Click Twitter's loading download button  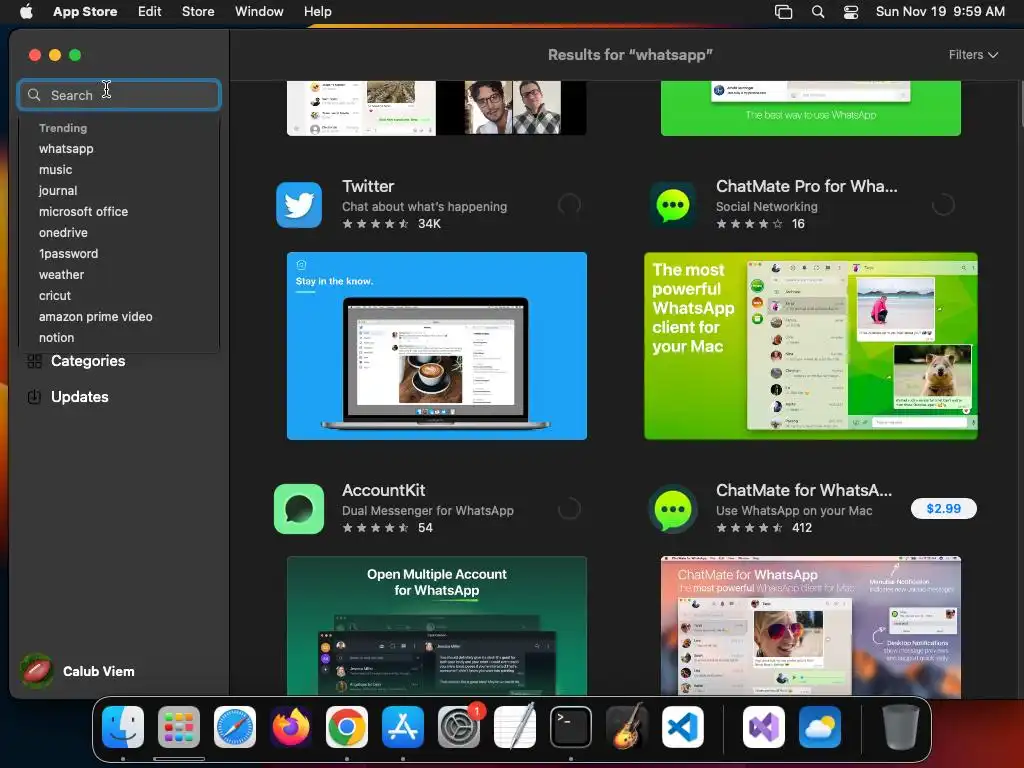(x=569, y=205)
